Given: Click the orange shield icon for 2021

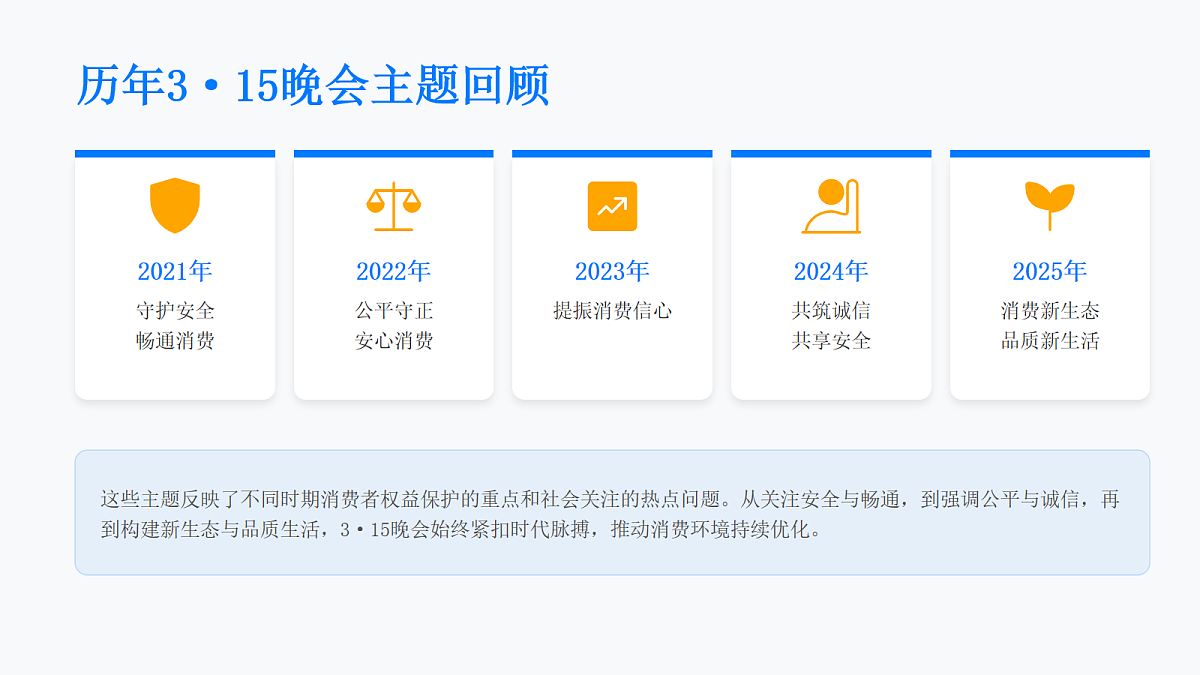Looking at the screenshot, I should tap(175, 206).
